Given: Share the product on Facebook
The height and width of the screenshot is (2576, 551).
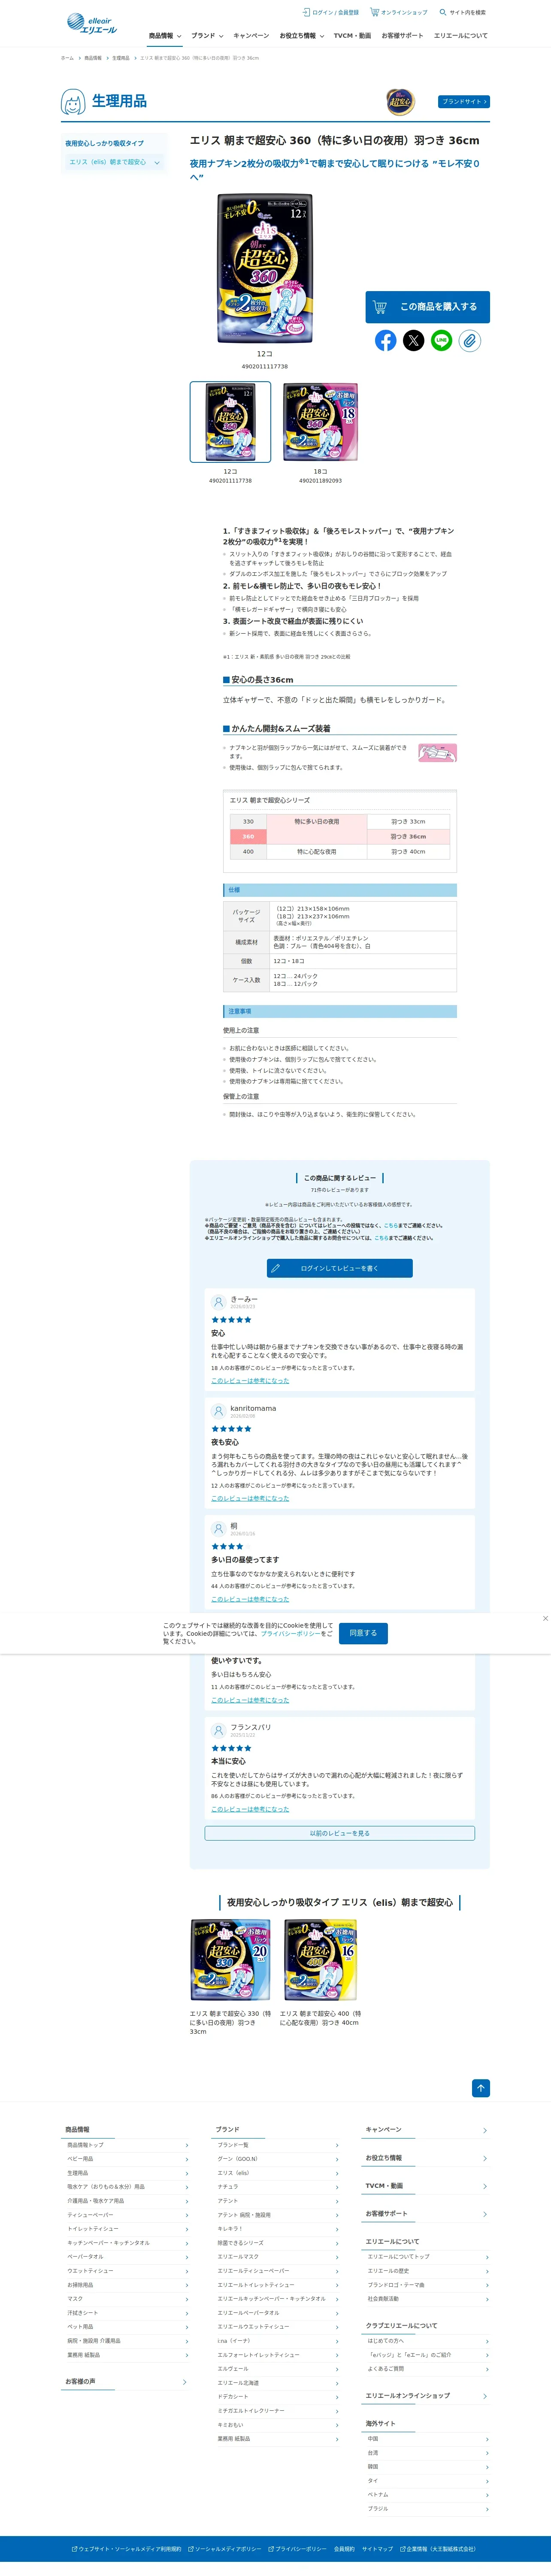Looking at the screenshot, I should (x=385, y=340).
